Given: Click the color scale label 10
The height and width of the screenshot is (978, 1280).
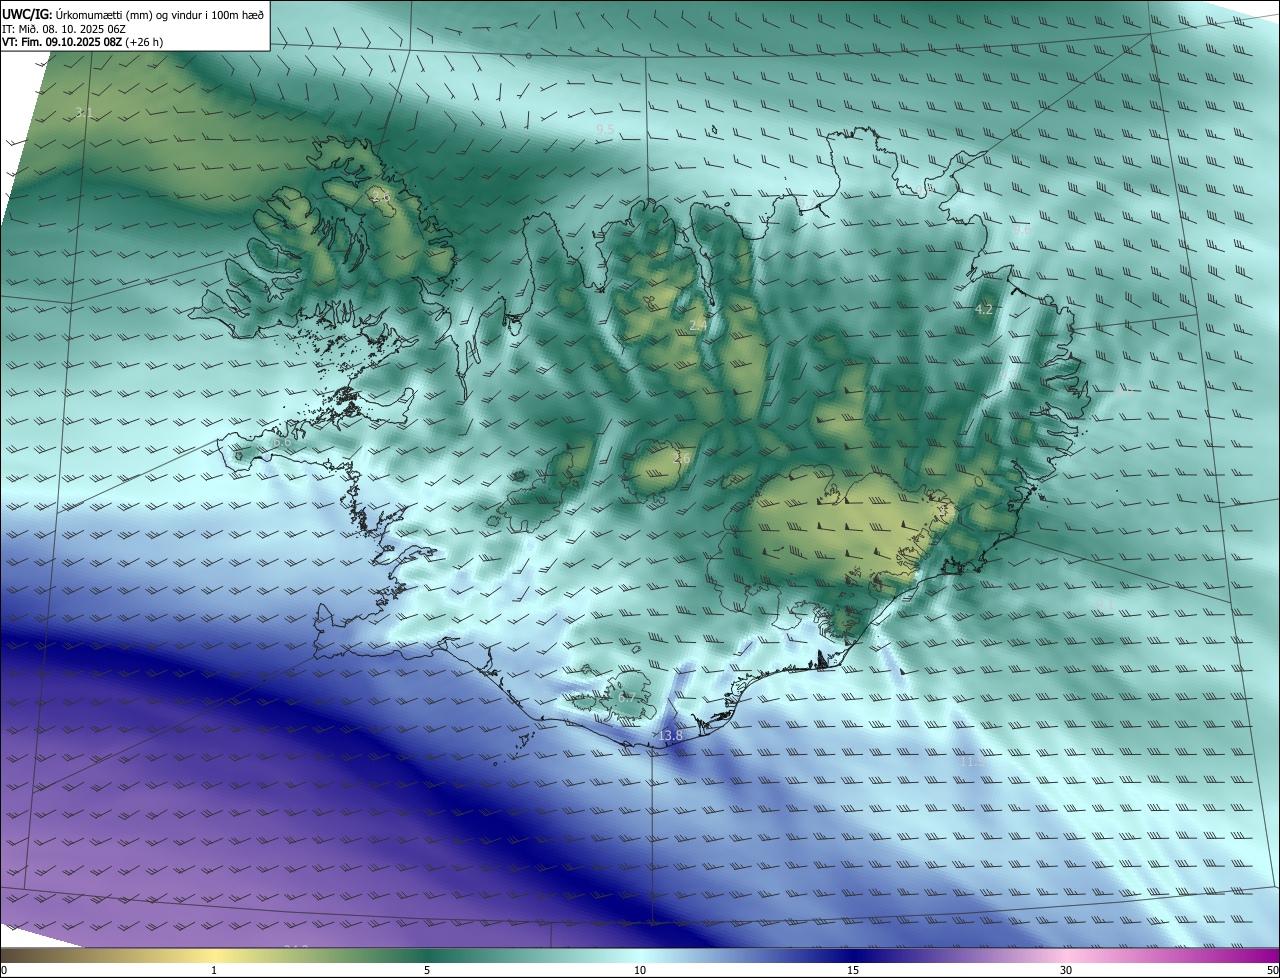Looking at the screenshot, I should [x=640, y=970].
